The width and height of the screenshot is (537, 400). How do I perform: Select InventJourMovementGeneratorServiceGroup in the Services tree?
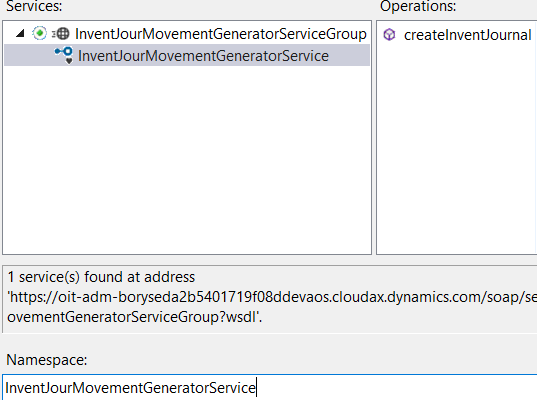[x=221, y=34]
